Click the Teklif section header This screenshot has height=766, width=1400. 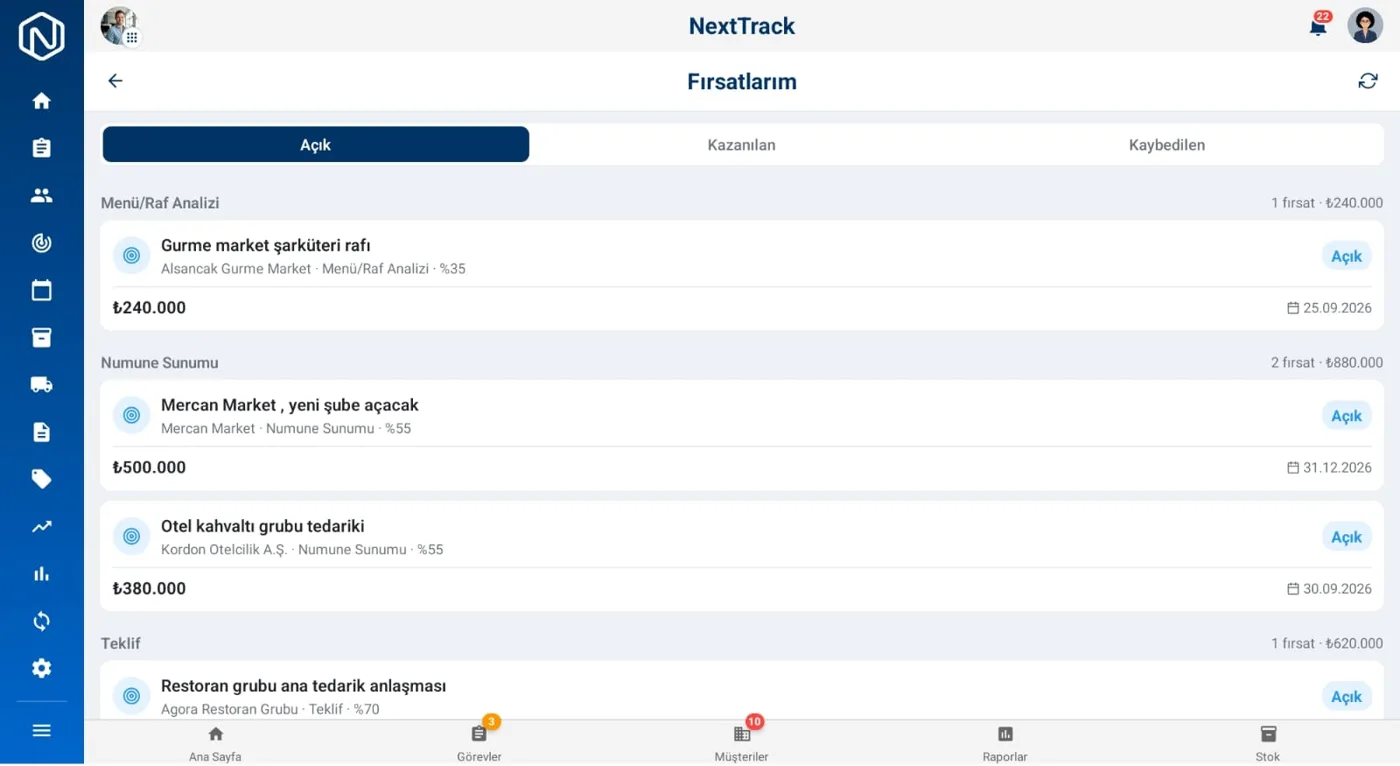click(121, 644)
